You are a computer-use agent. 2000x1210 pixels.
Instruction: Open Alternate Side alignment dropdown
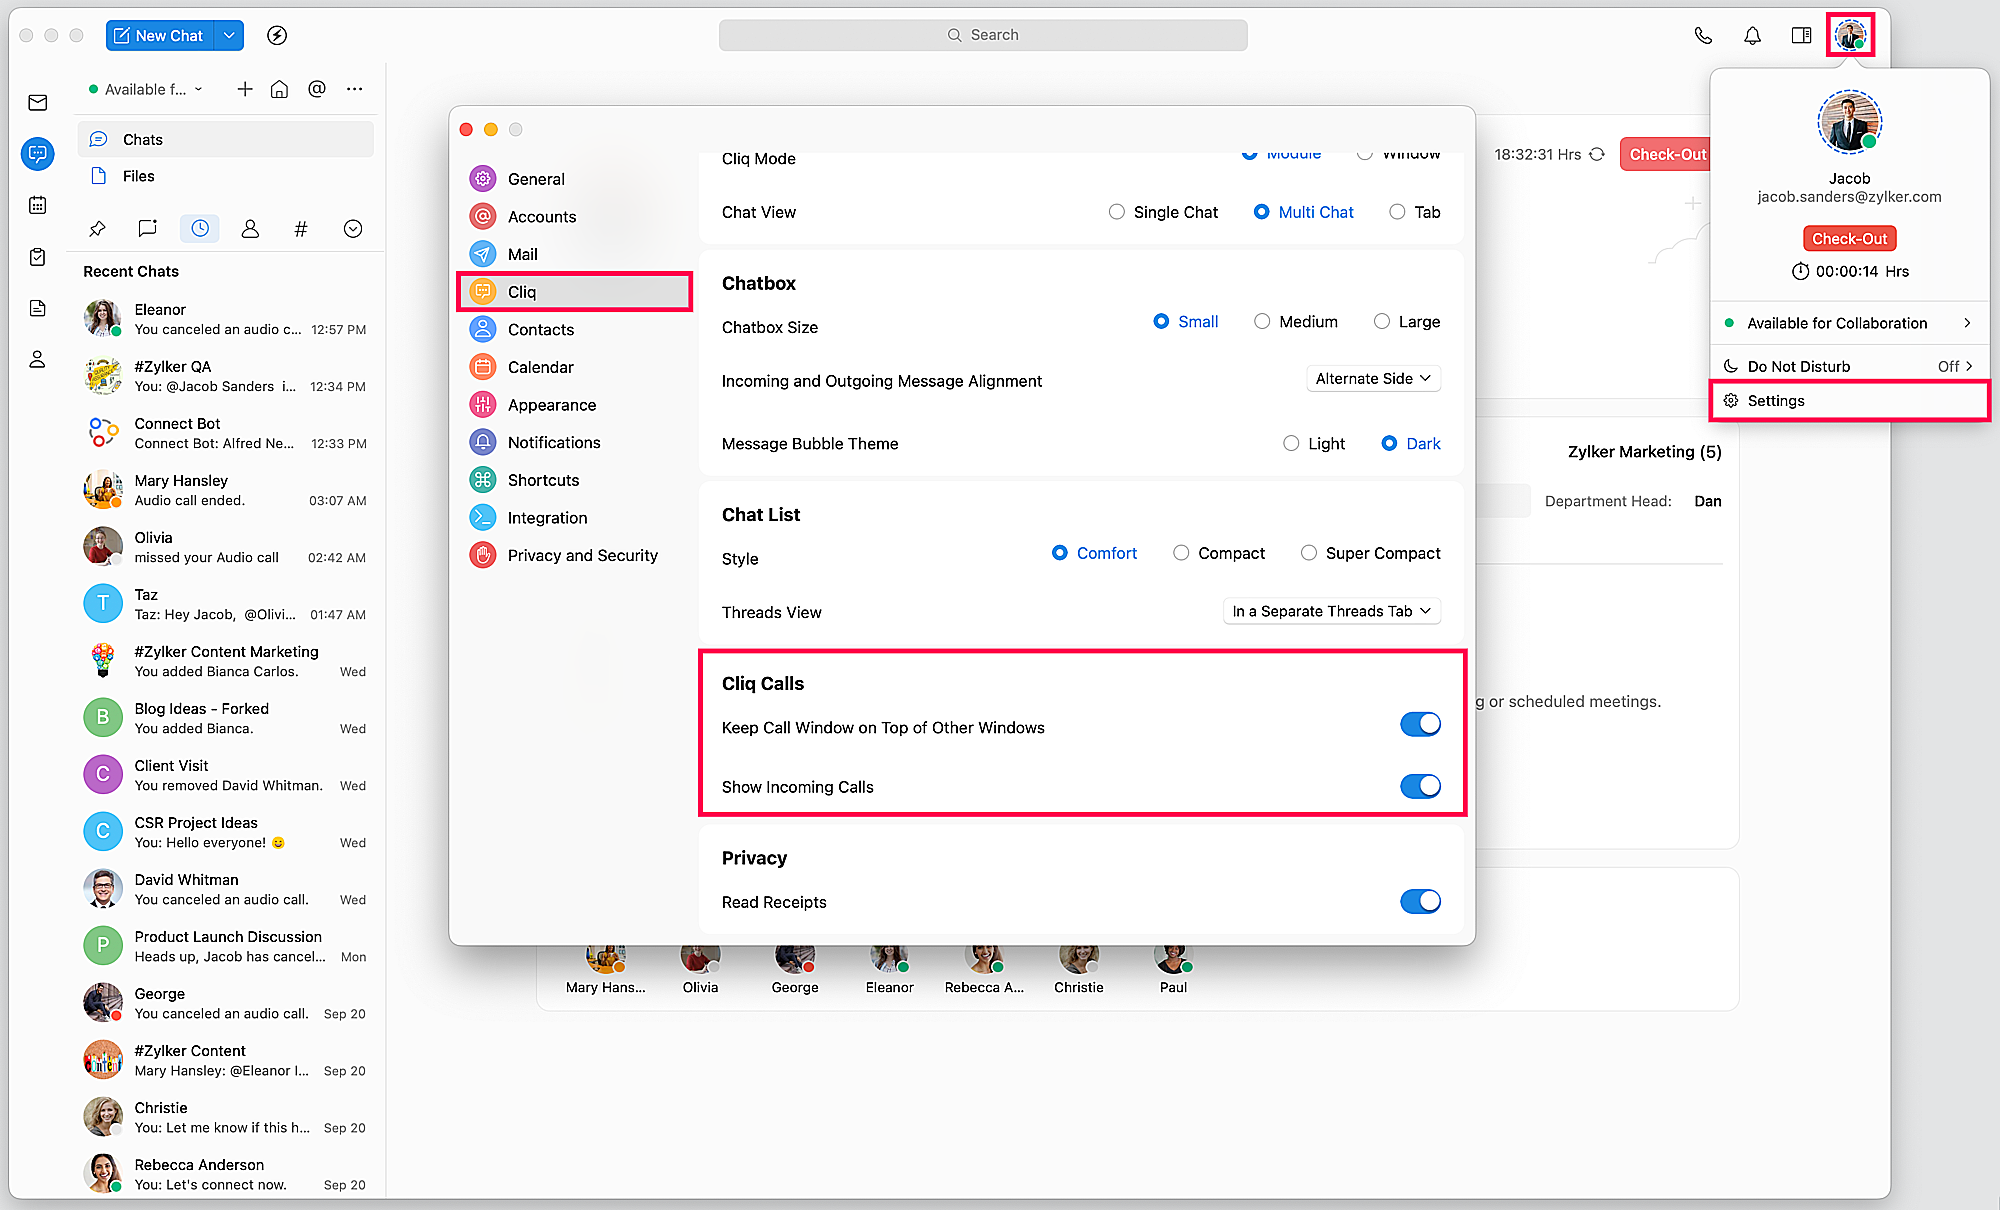[x=1373, y=379]
